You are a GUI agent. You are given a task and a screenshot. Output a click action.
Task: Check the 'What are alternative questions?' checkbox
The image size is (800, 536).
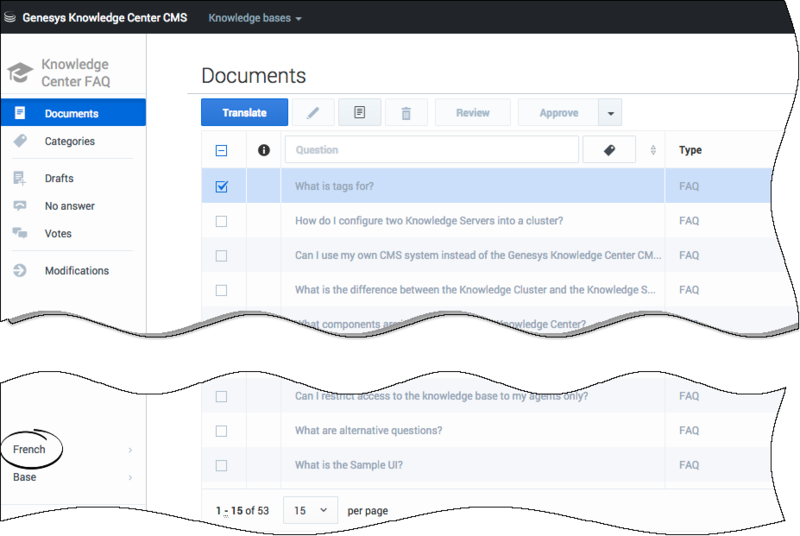click(221, 431)
